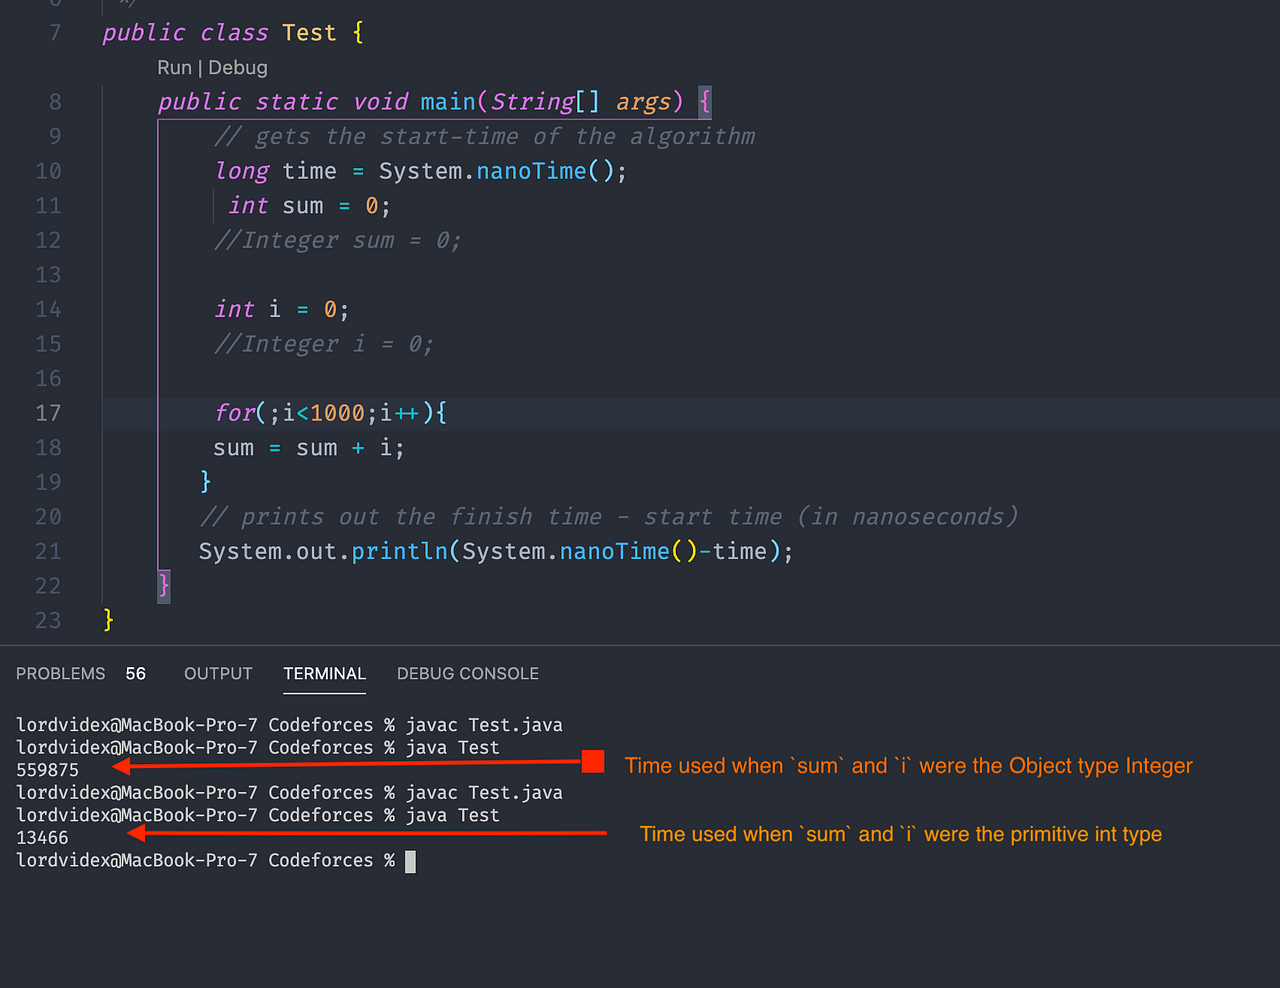Click the commented Integer sum line
This screenshot has width=1280, height=988.
(337, 240)
